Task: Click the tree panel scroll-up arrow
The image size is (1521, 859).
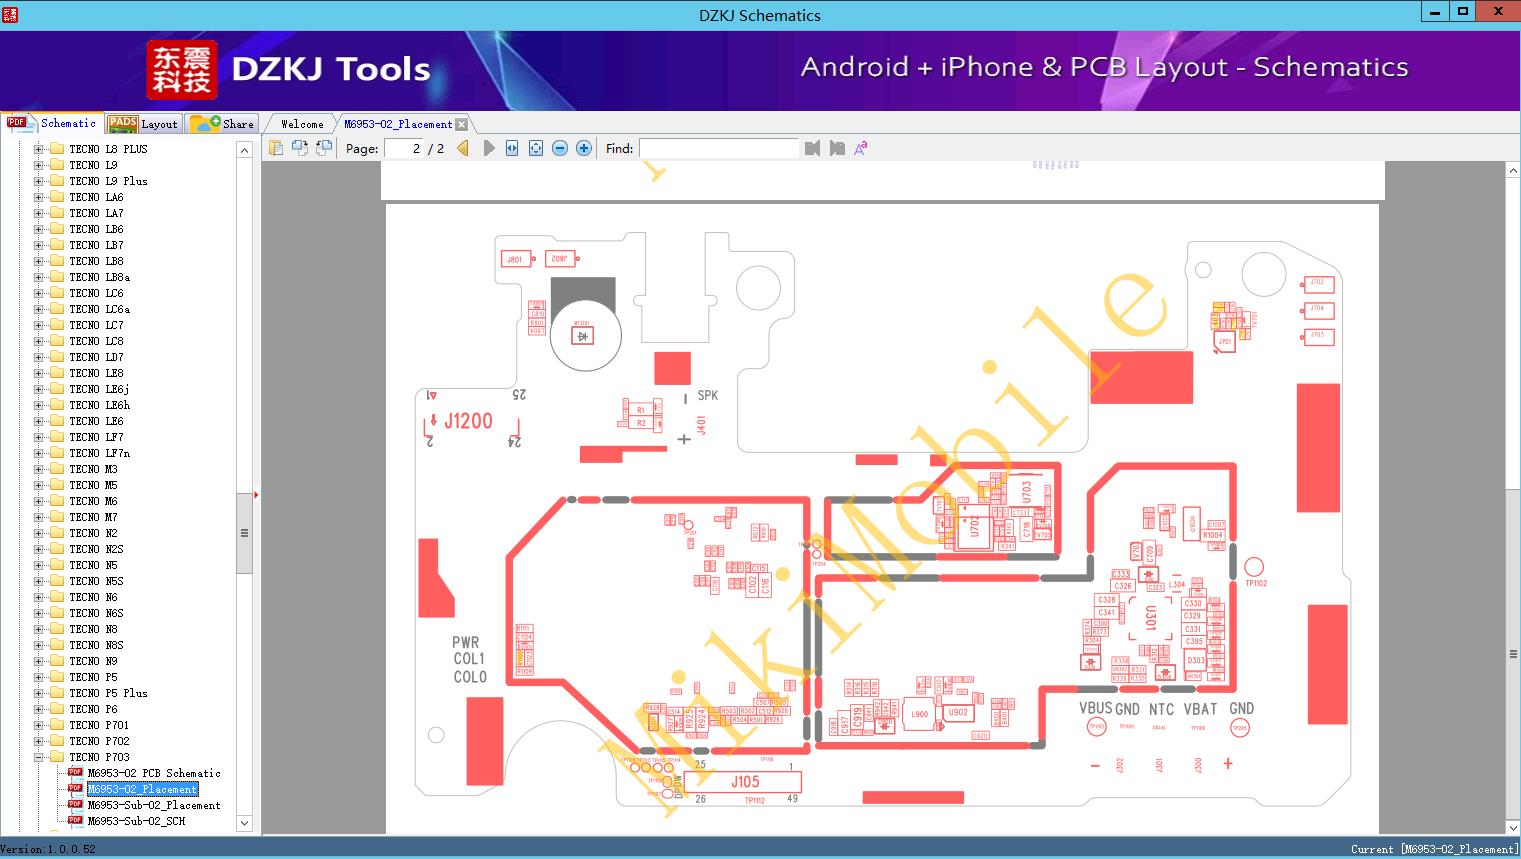Action: coord(244,150)
